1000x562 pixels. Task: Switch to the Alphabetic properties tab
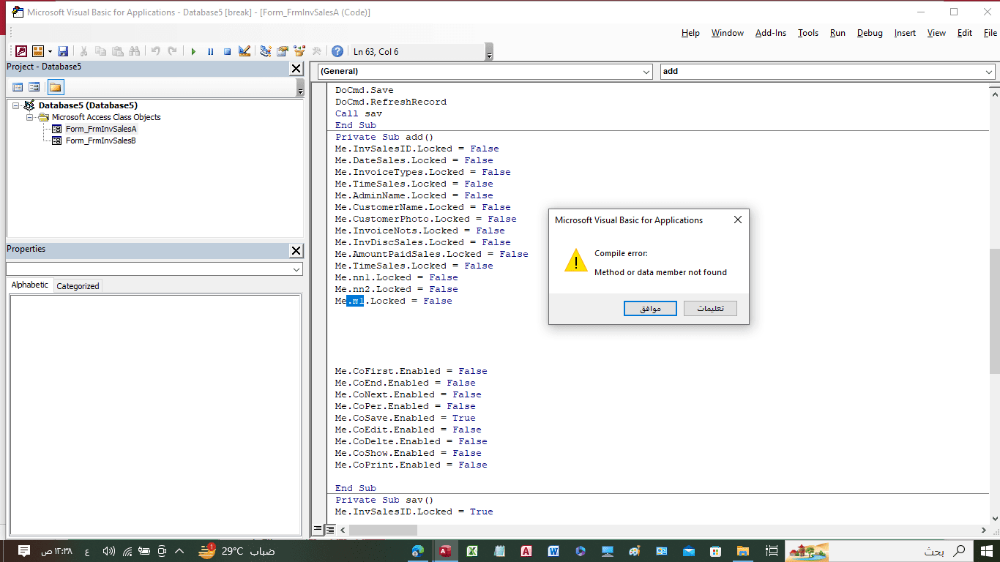pos(29,285)
